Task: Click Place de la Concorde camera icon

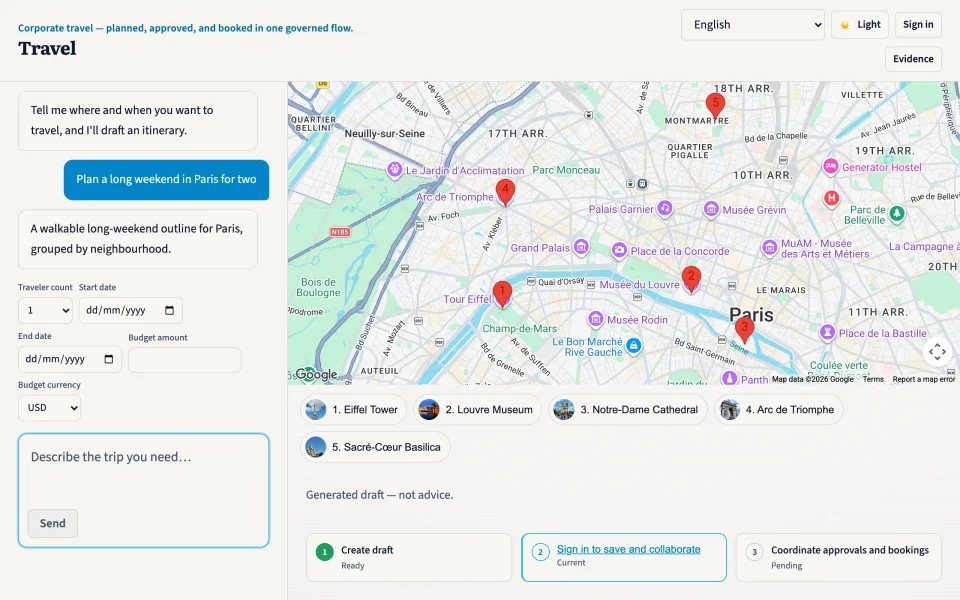Action: pos(620,250)
